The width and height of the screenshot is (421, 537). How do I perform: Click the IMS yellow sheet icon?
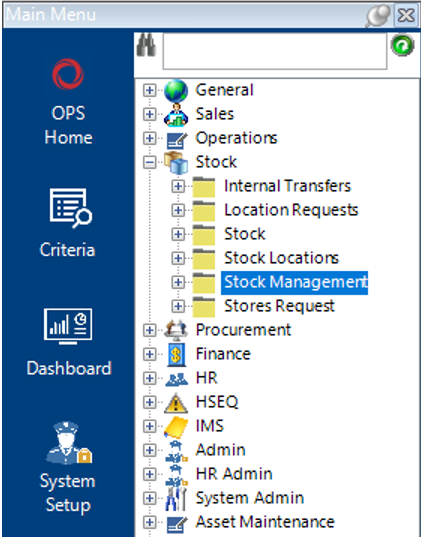(176, 427)
